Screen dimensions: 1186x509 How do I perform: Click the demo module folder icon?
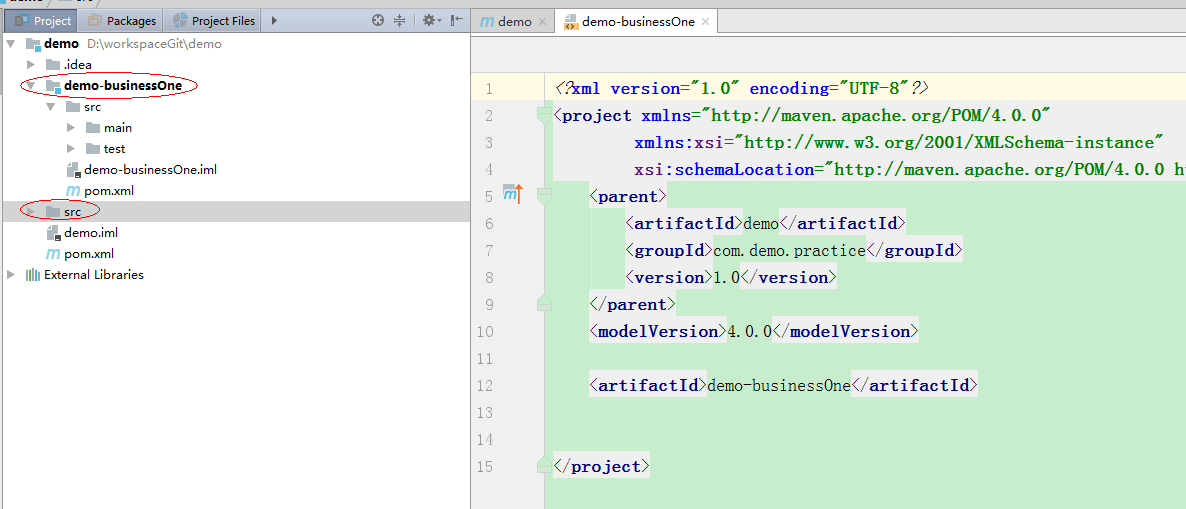coord(33,44)
